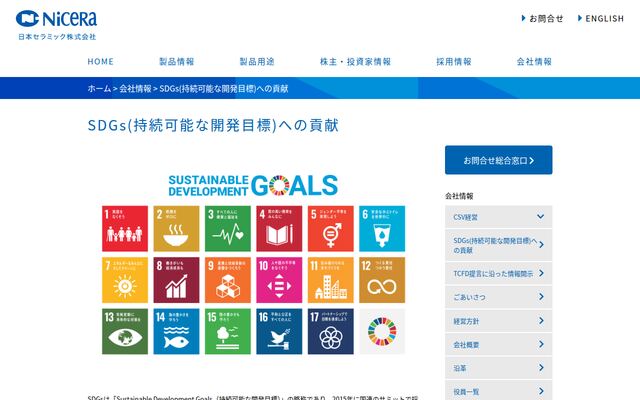Select SDG goal 15 life on land tile
640x400 pixels.
click(228, 331)
